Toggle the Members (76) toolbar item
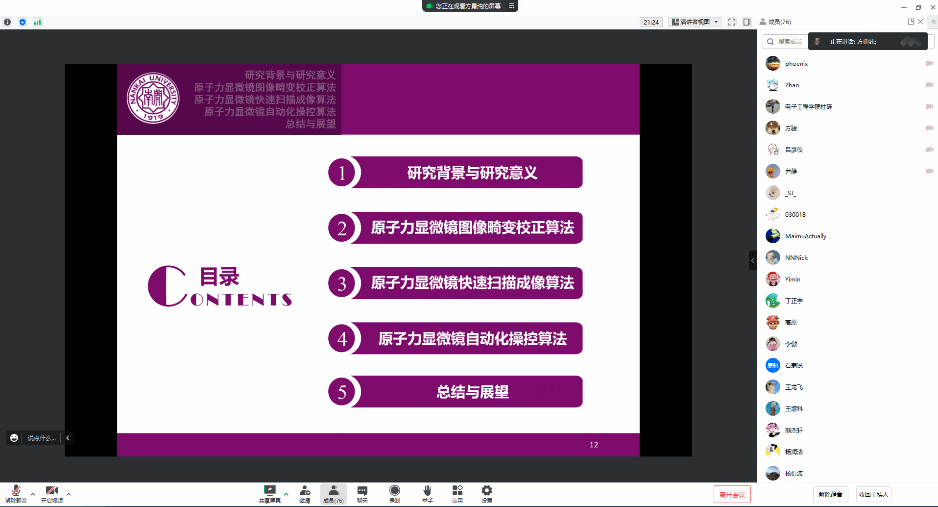This screenshot has width=938, height=507. click(x=333, y=492)
